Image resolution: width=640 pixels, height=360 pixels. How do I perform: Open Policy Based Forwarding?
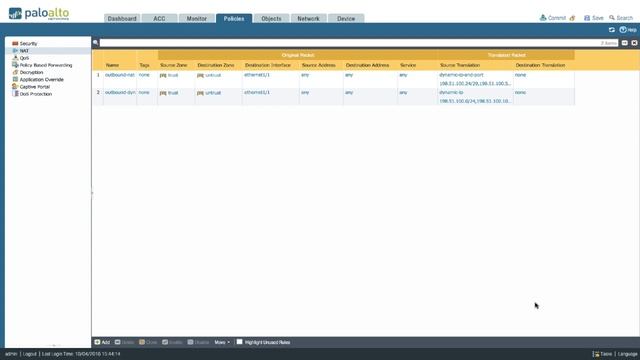(46, 65)
